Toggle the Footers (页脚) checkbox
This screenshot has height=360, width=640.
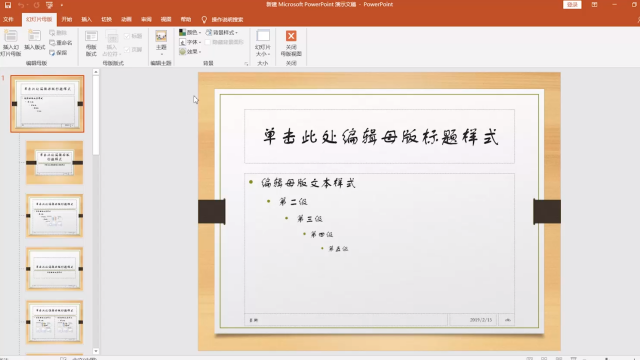(127, 49)
